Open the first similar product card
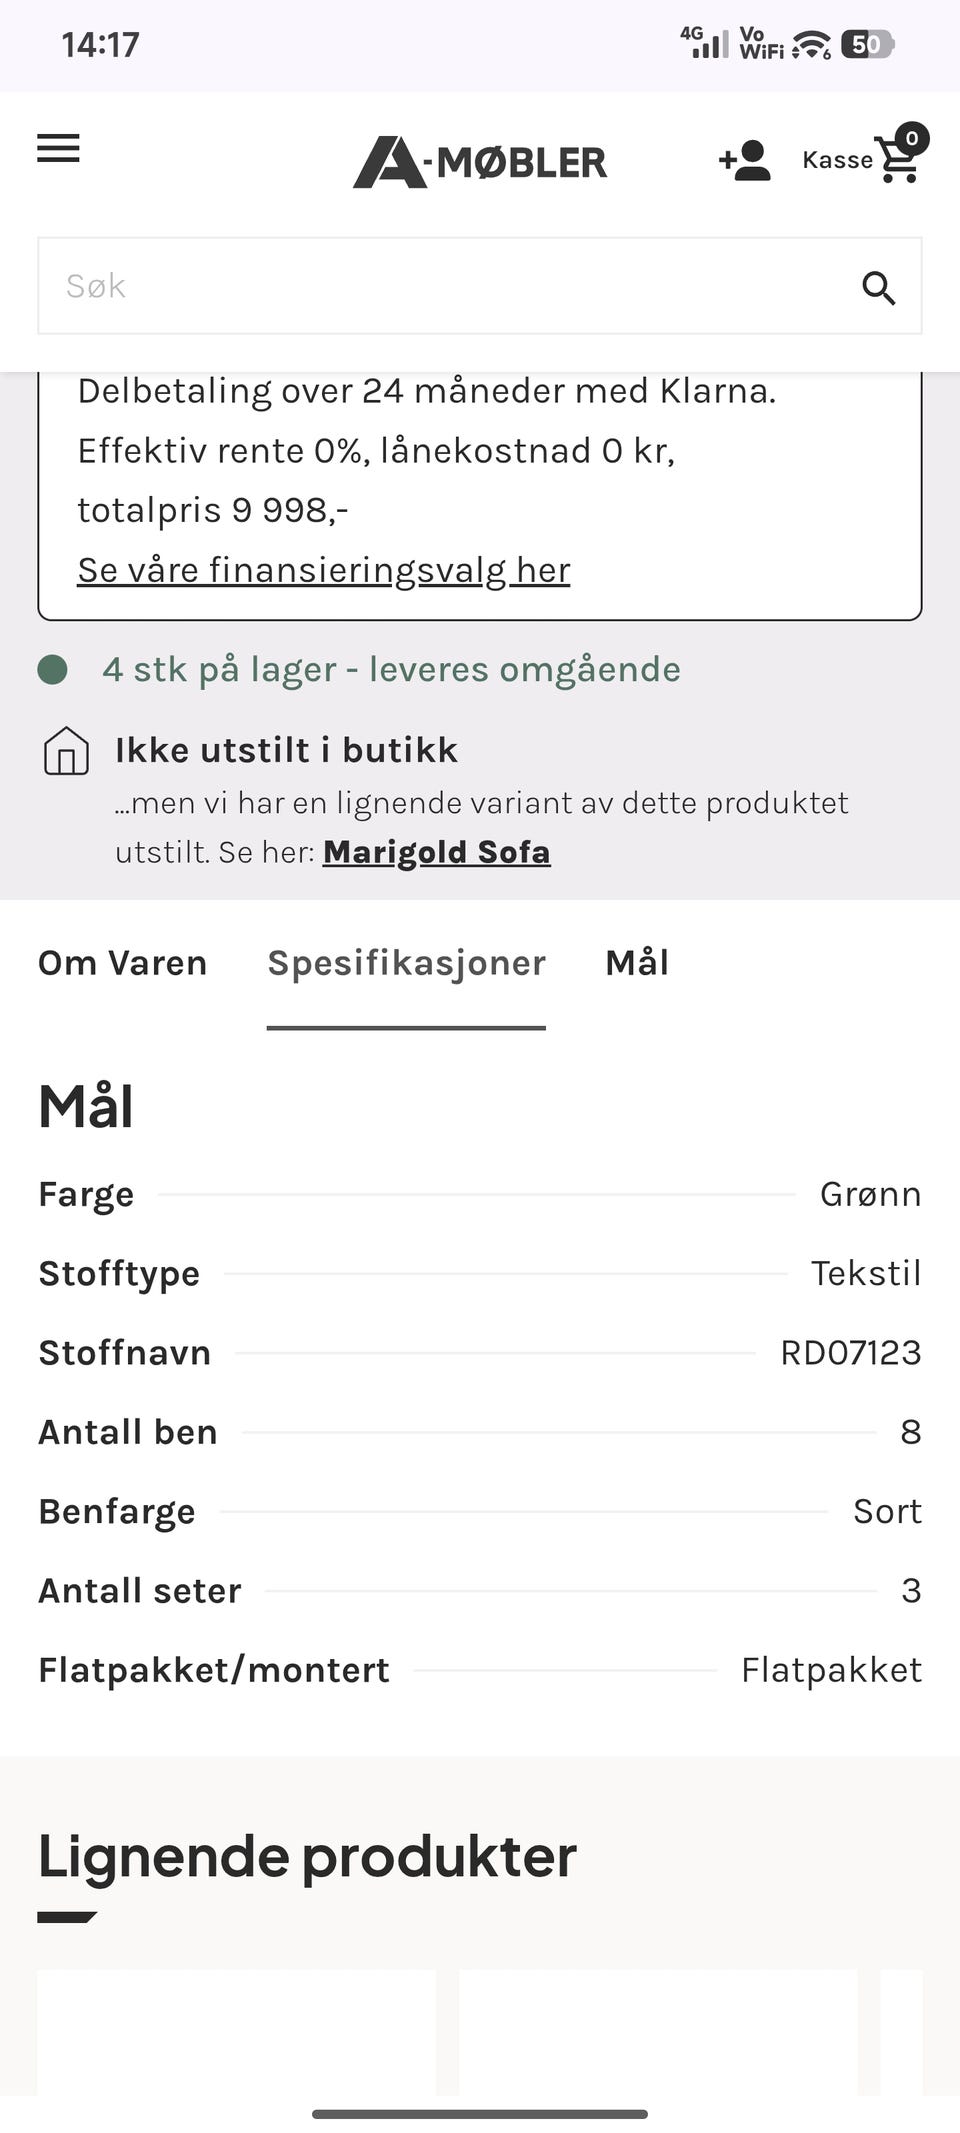960x2133 pixels. point(237,2030)
